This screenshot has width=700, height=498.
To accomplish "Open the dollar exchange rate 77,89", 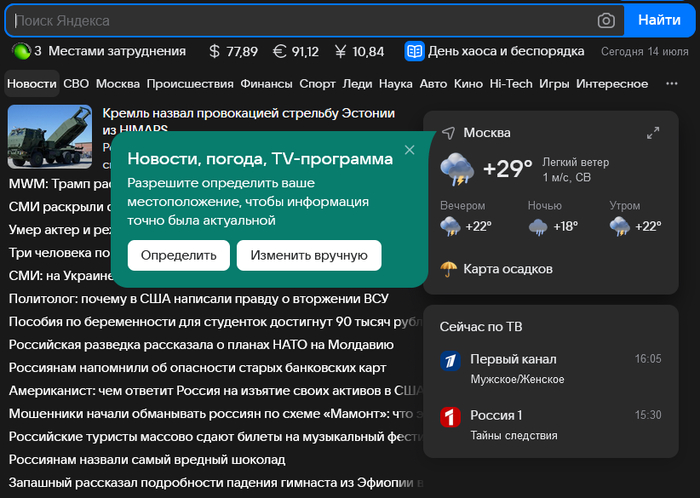I will (233, 52).
